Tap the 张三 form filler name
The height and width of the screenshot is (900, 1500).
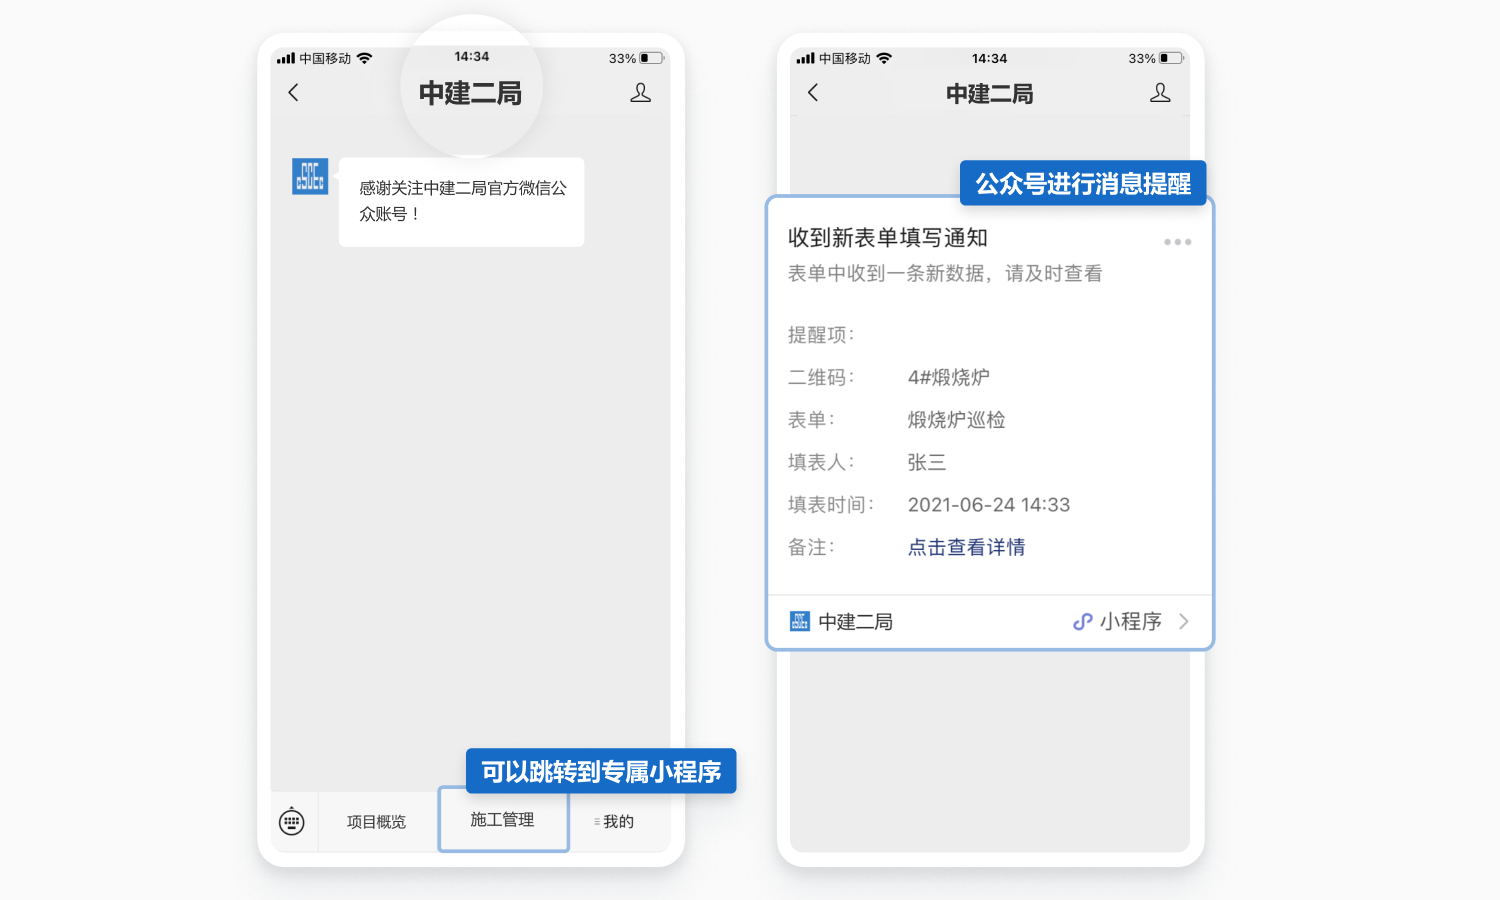point(927,462)
